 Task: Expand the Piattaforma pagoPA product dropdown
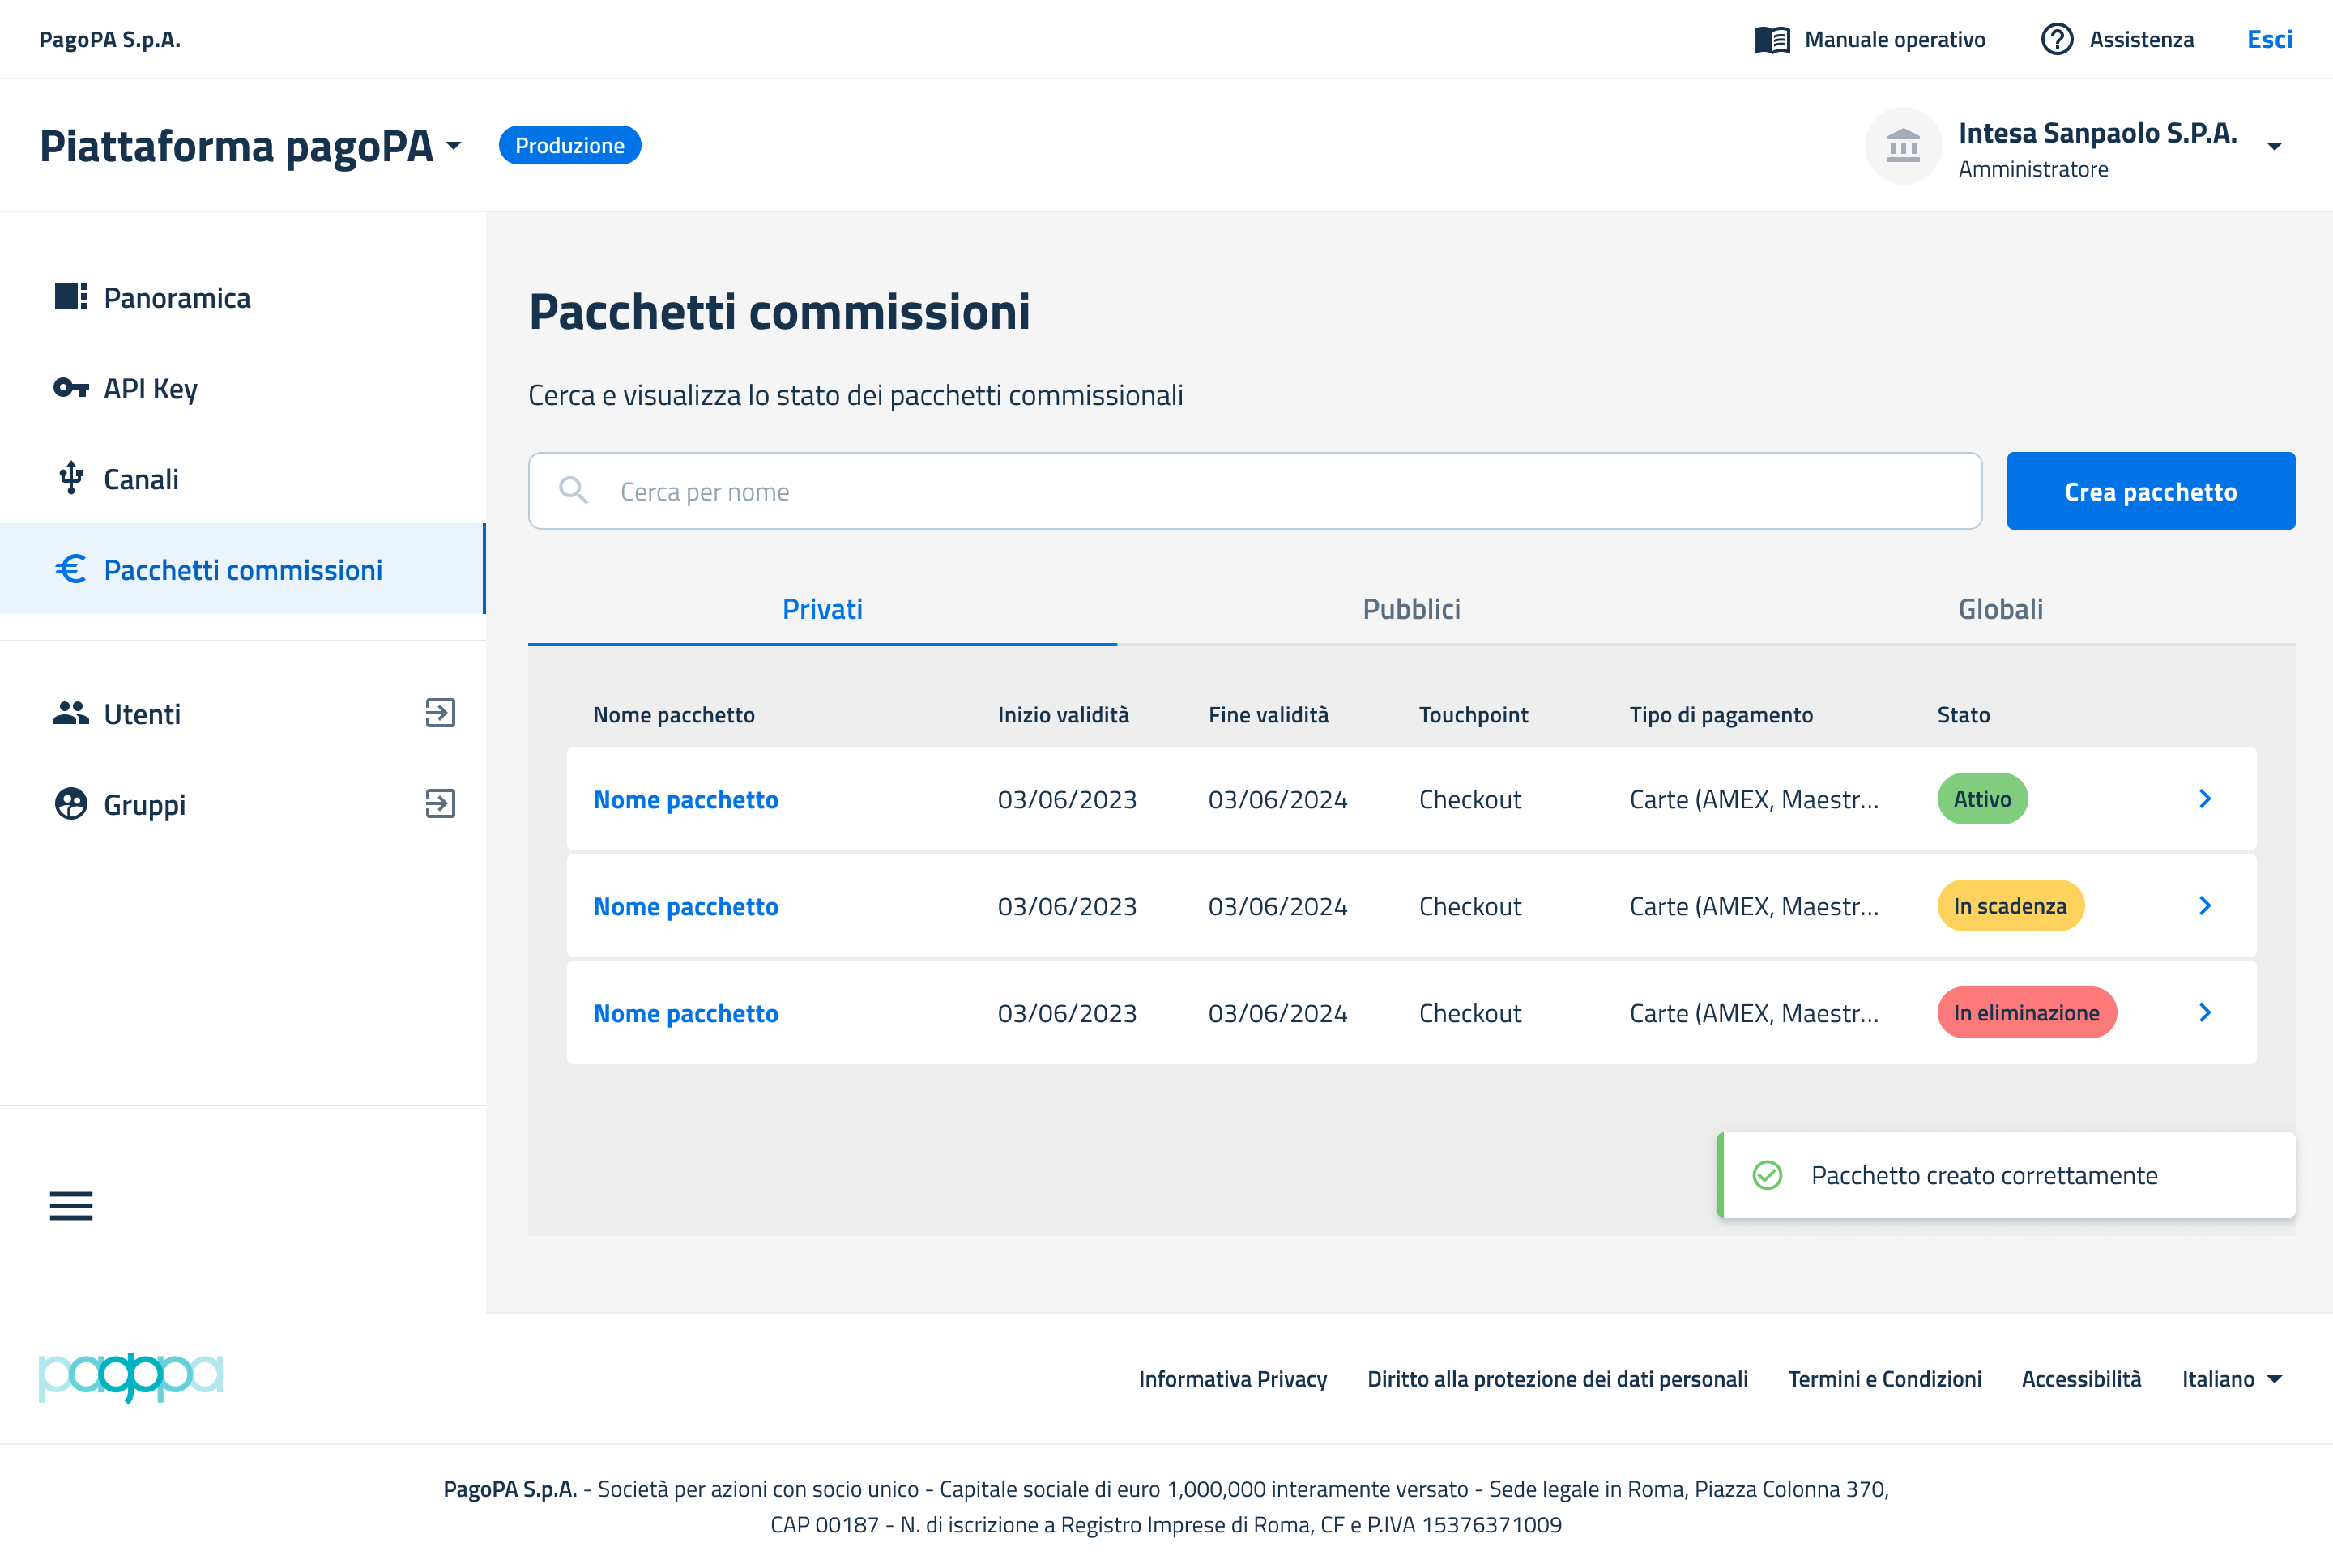click(x=454, y=146)
